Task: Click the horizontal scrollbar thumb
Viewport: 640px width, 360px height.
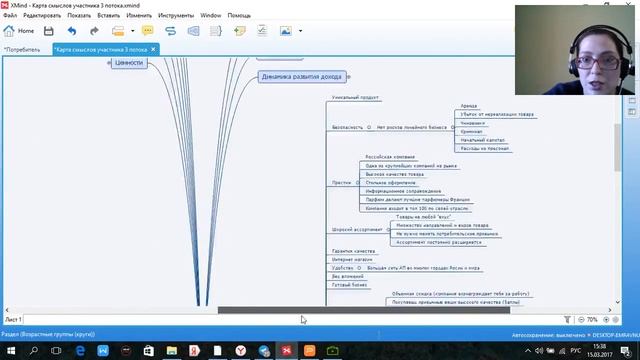Action: tap(364, 310)
